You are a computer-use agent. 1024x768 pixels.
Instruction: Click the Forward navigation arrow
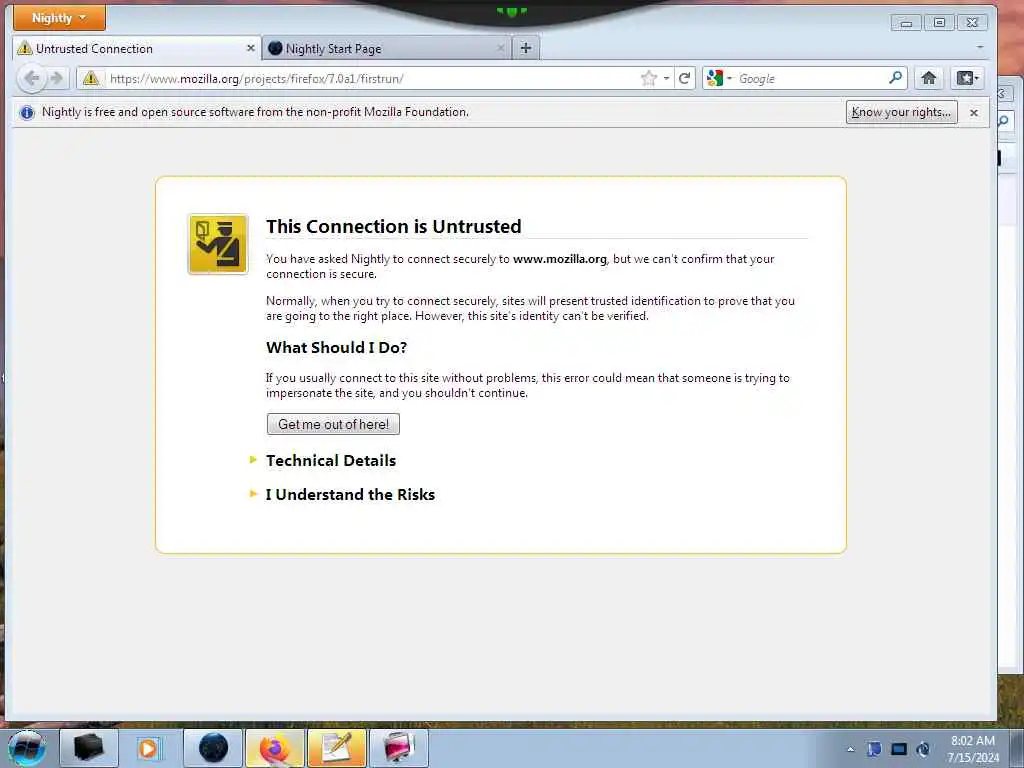[57, 78]
